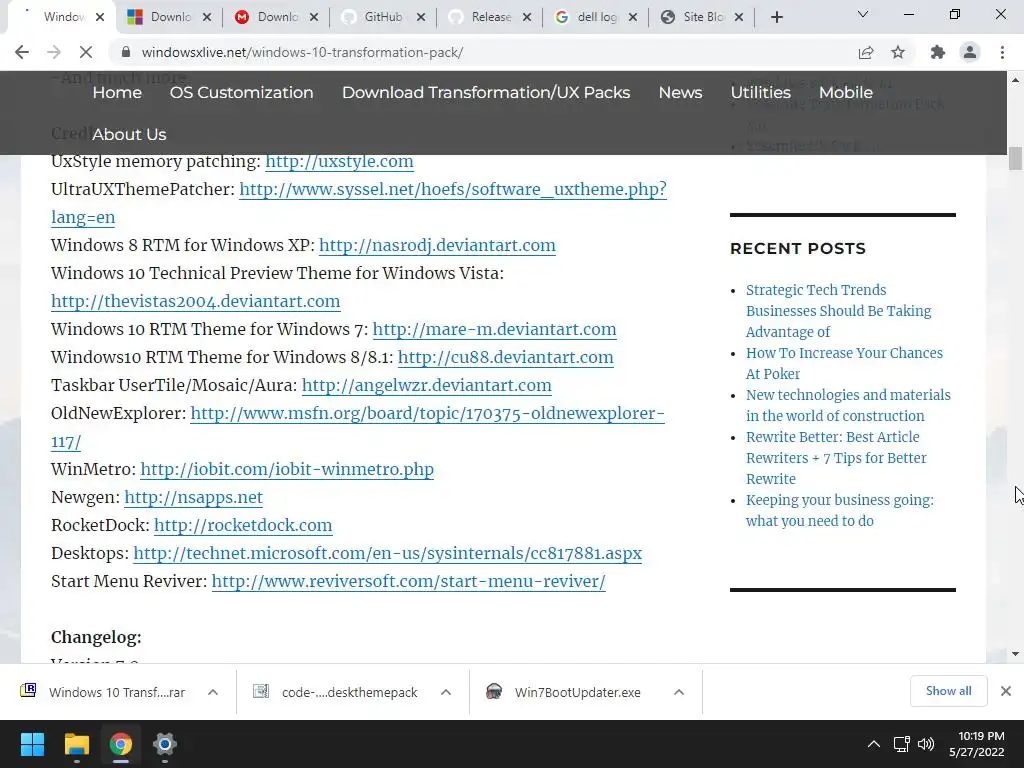
Task: View site information lock icon
Action: [127, 52]
